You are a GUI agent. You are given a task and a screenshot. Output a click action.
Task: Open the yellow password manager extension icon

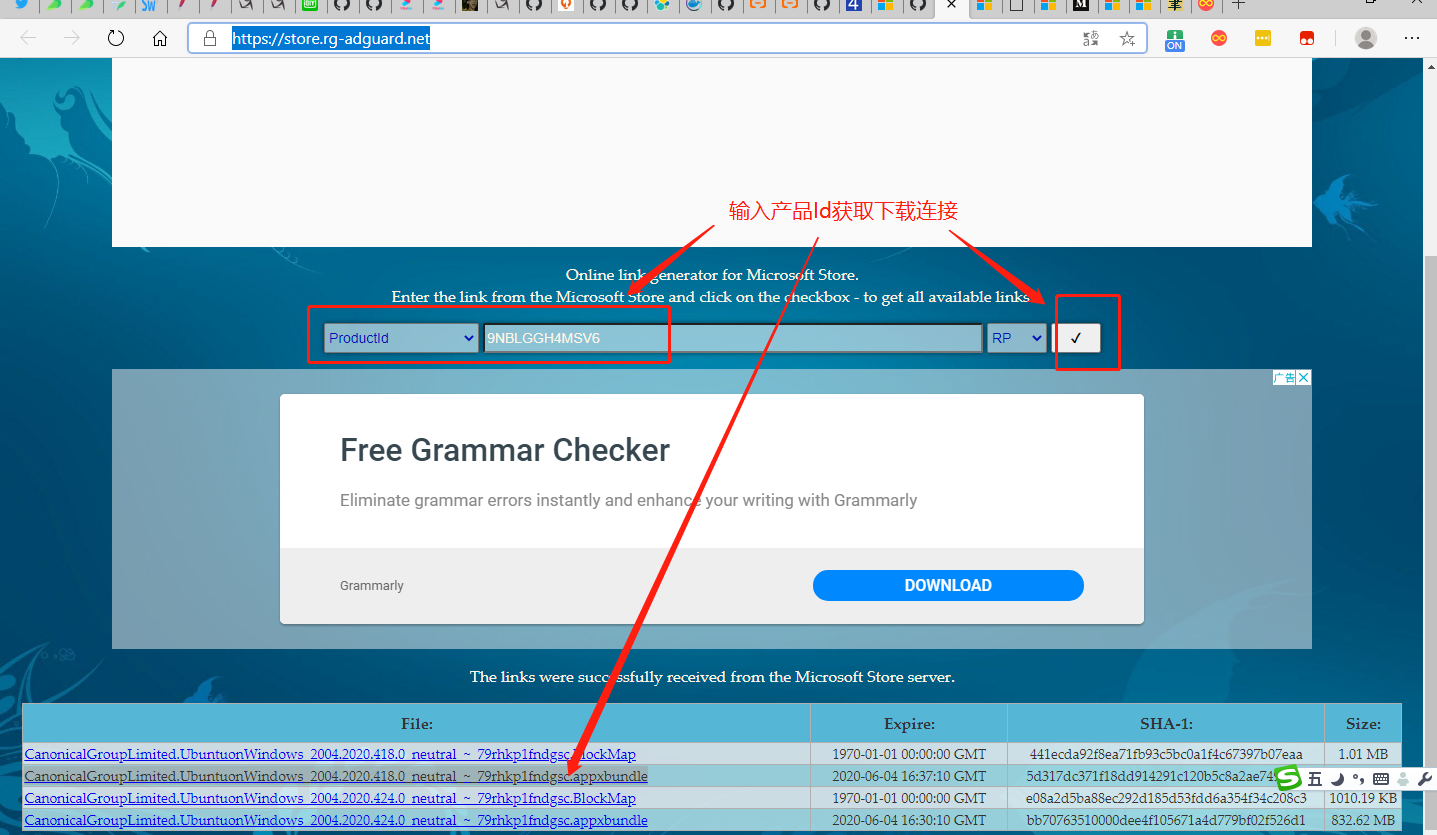click(x=1263, y=38)
